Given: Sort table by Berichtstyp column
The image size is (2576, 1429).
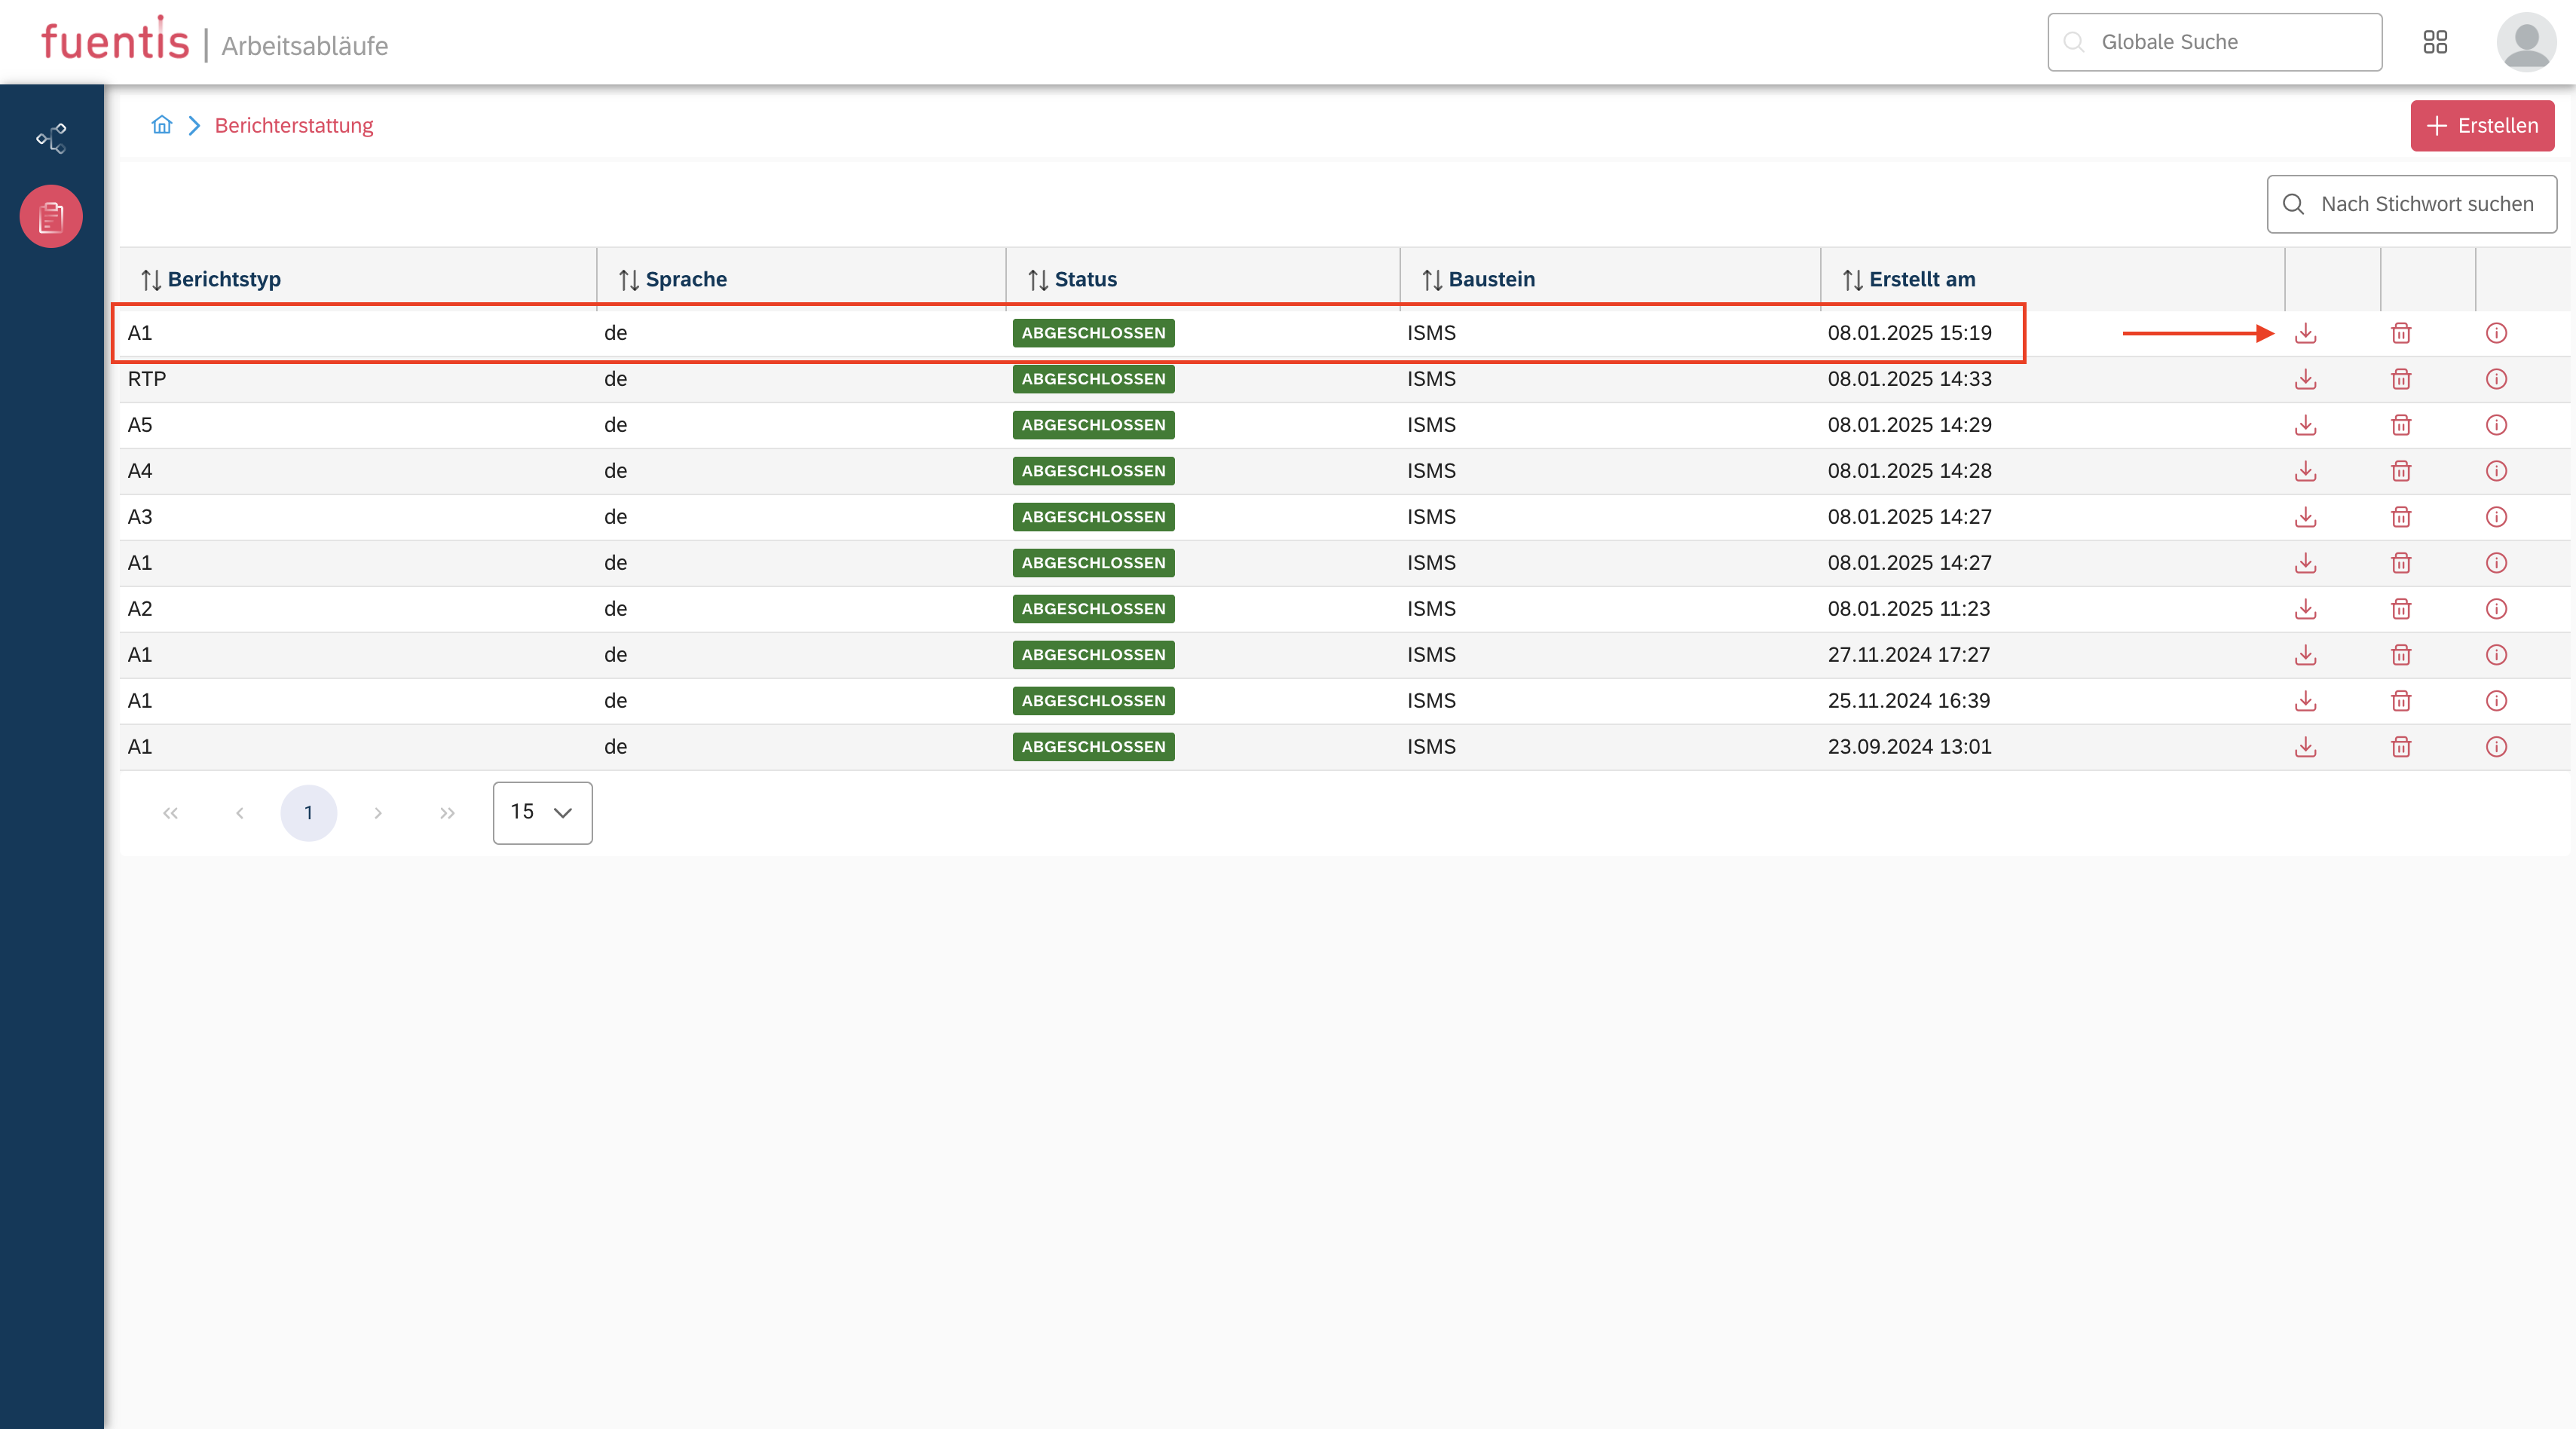Looking at the screenshot, I should click(212, 279).
